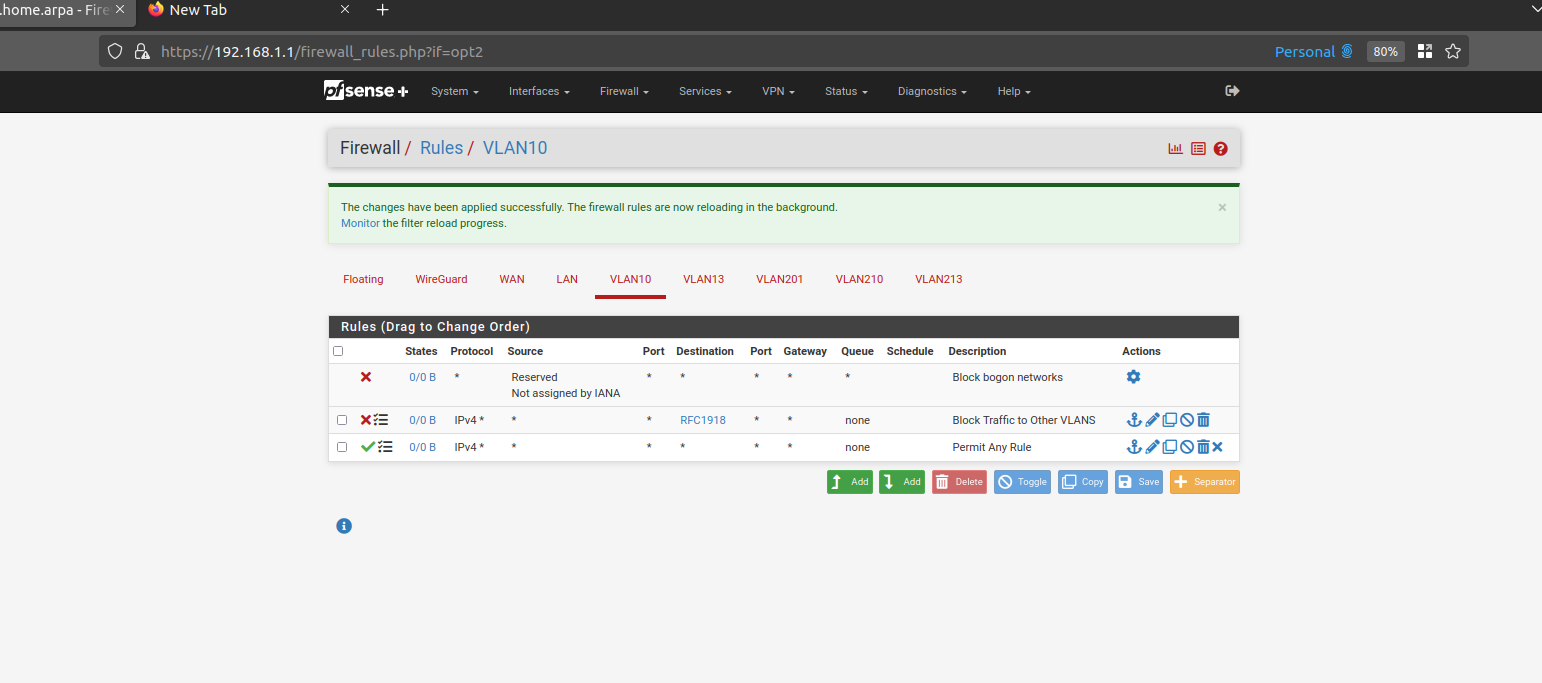The image size is (1542, 683).
Task: Open the 80% zoom level indicator
Action: [x=1385, y=51]
